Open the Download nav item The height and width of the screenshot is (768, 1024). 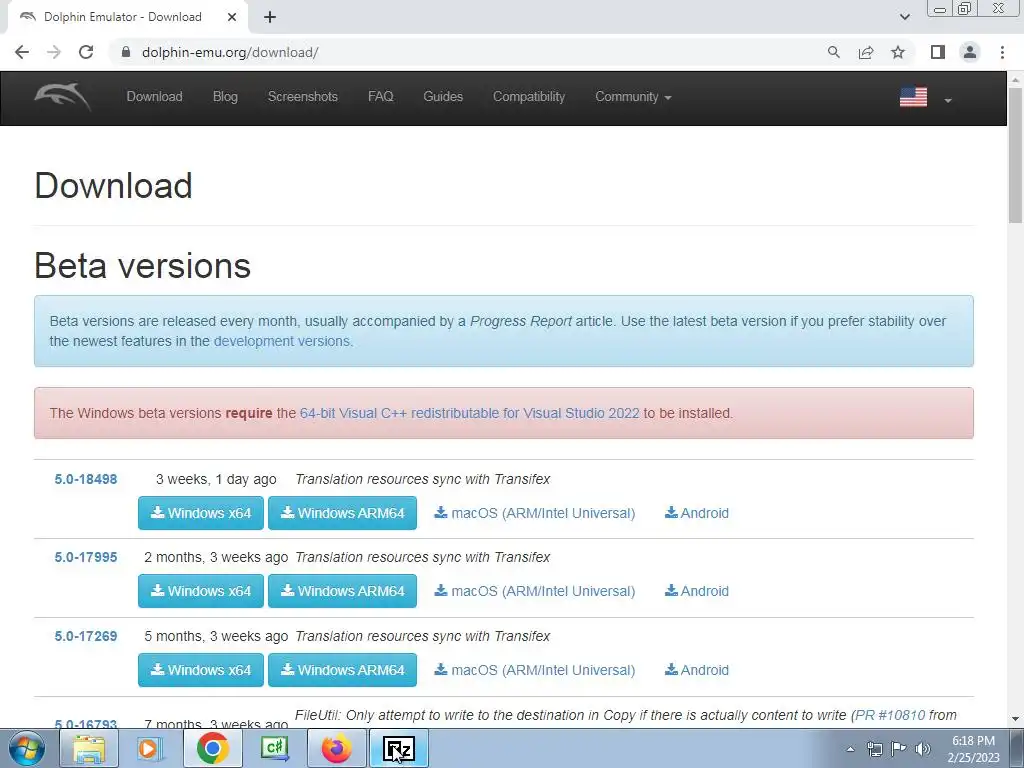pyautogui.click(x=154, y=97)
